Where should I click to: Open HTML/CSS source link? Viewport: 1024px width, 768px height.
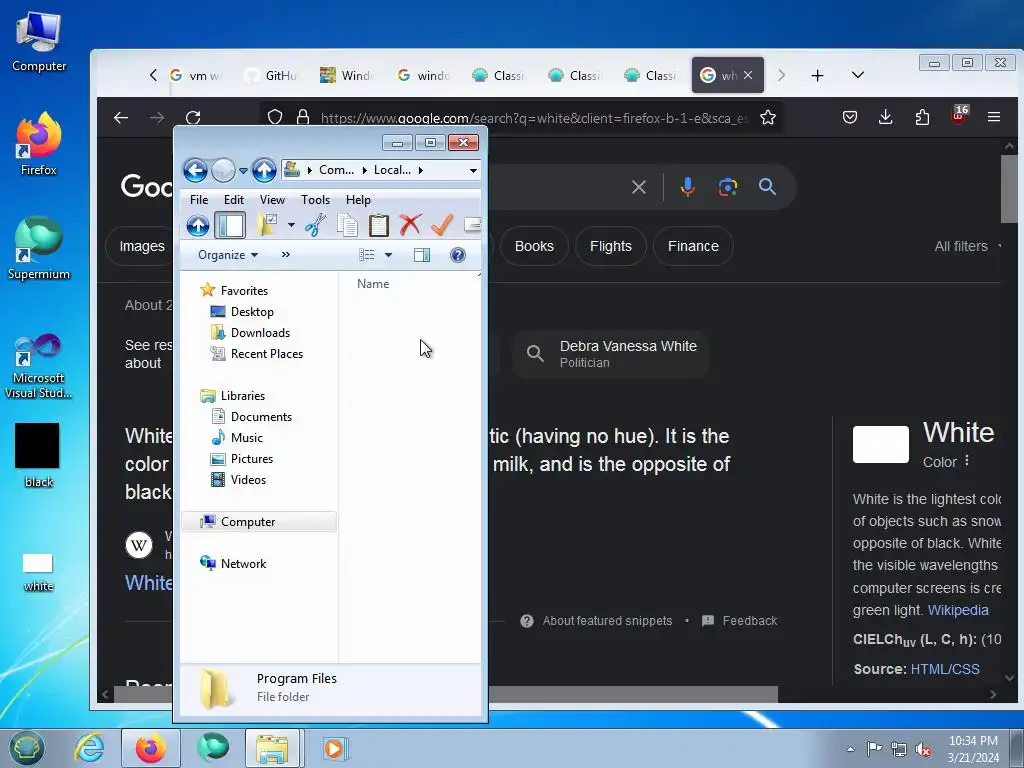click(x=945, y=669)
